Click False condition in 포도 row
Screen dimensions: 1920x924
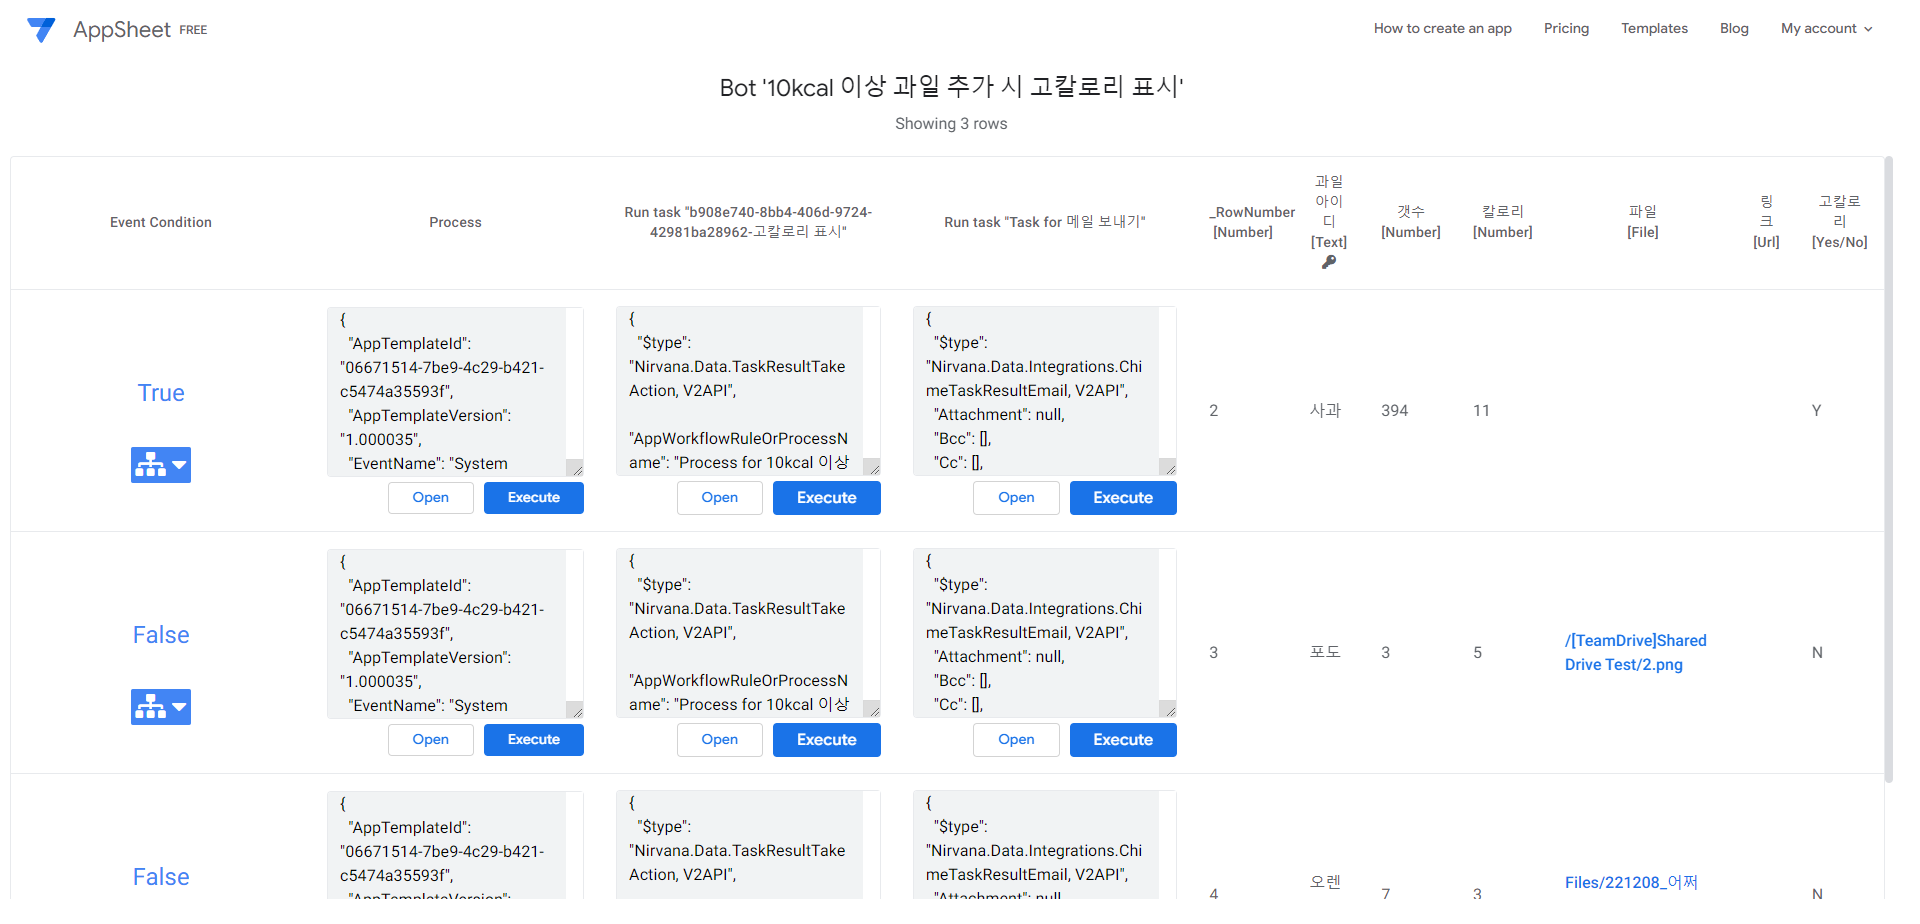pyautogui.click(x=161, y=635)
